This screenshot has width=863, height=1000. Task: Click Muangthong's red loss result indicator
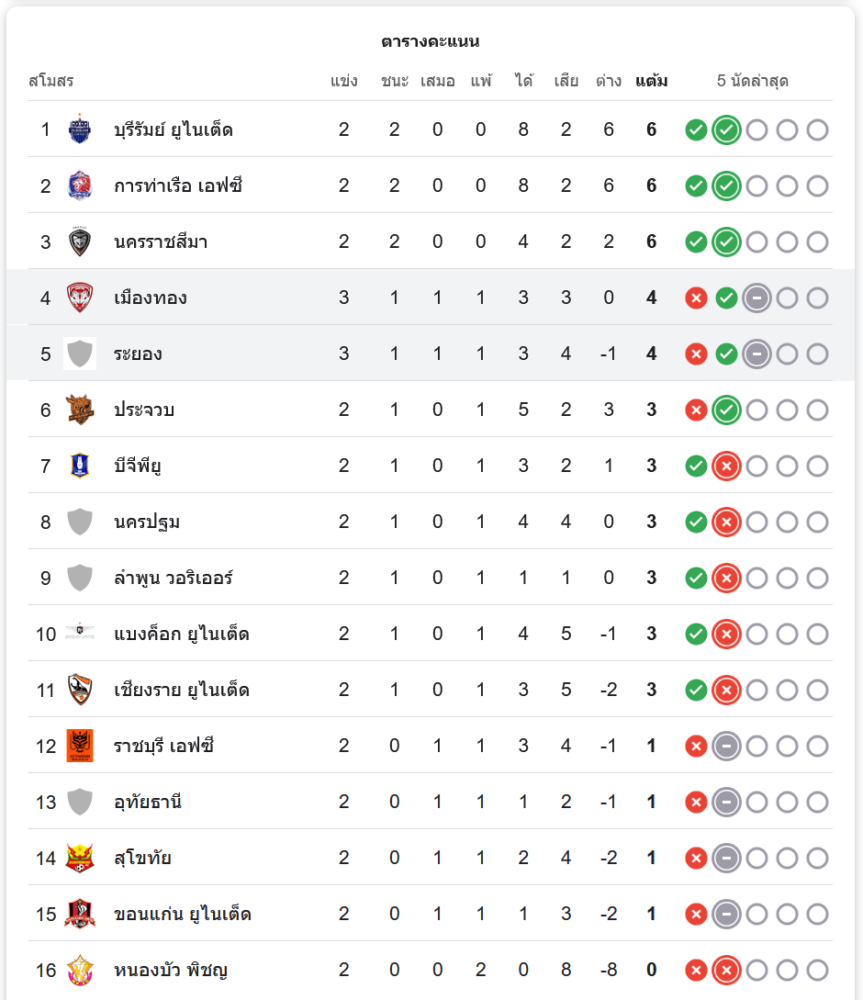click(x=697, y=297)
